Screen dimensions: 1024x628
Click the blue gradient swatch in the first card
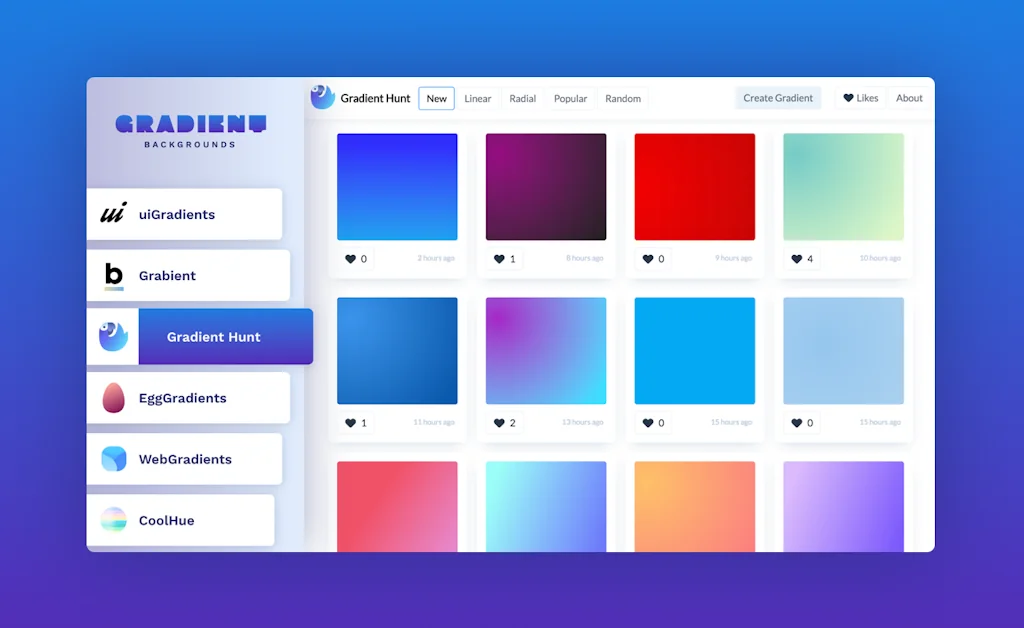coord(397,186)
